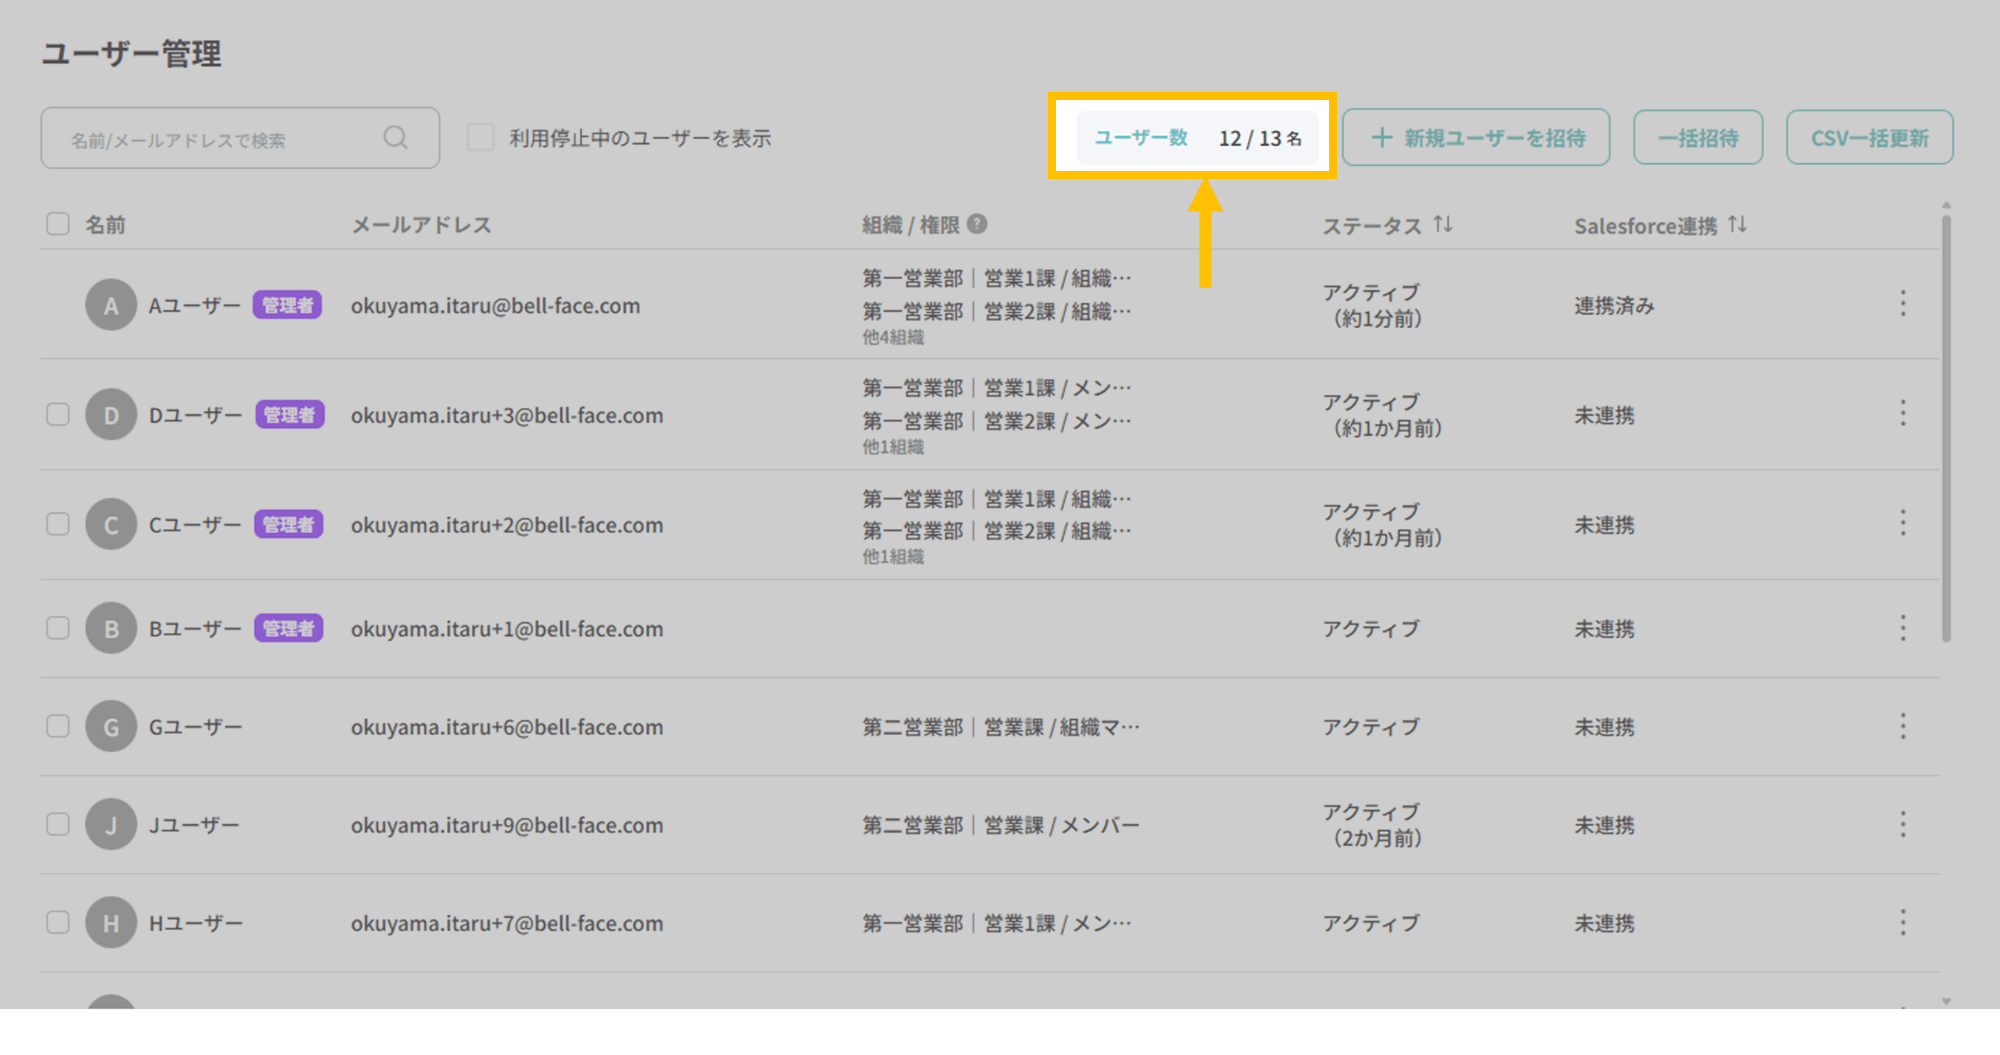The image size is (2000, 1055).
Task: Click the CSV一括更新 button
Action: tap(1869, 138)
